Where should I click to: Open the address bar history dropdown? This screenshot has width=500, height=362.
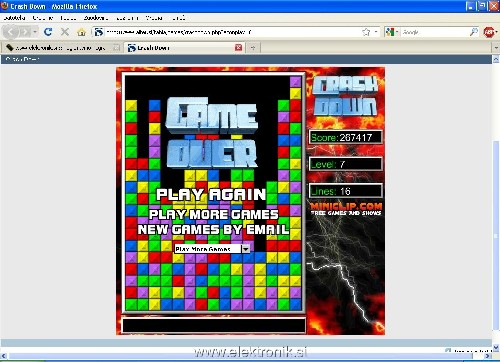pyautogui.click(x=376, y=32)
